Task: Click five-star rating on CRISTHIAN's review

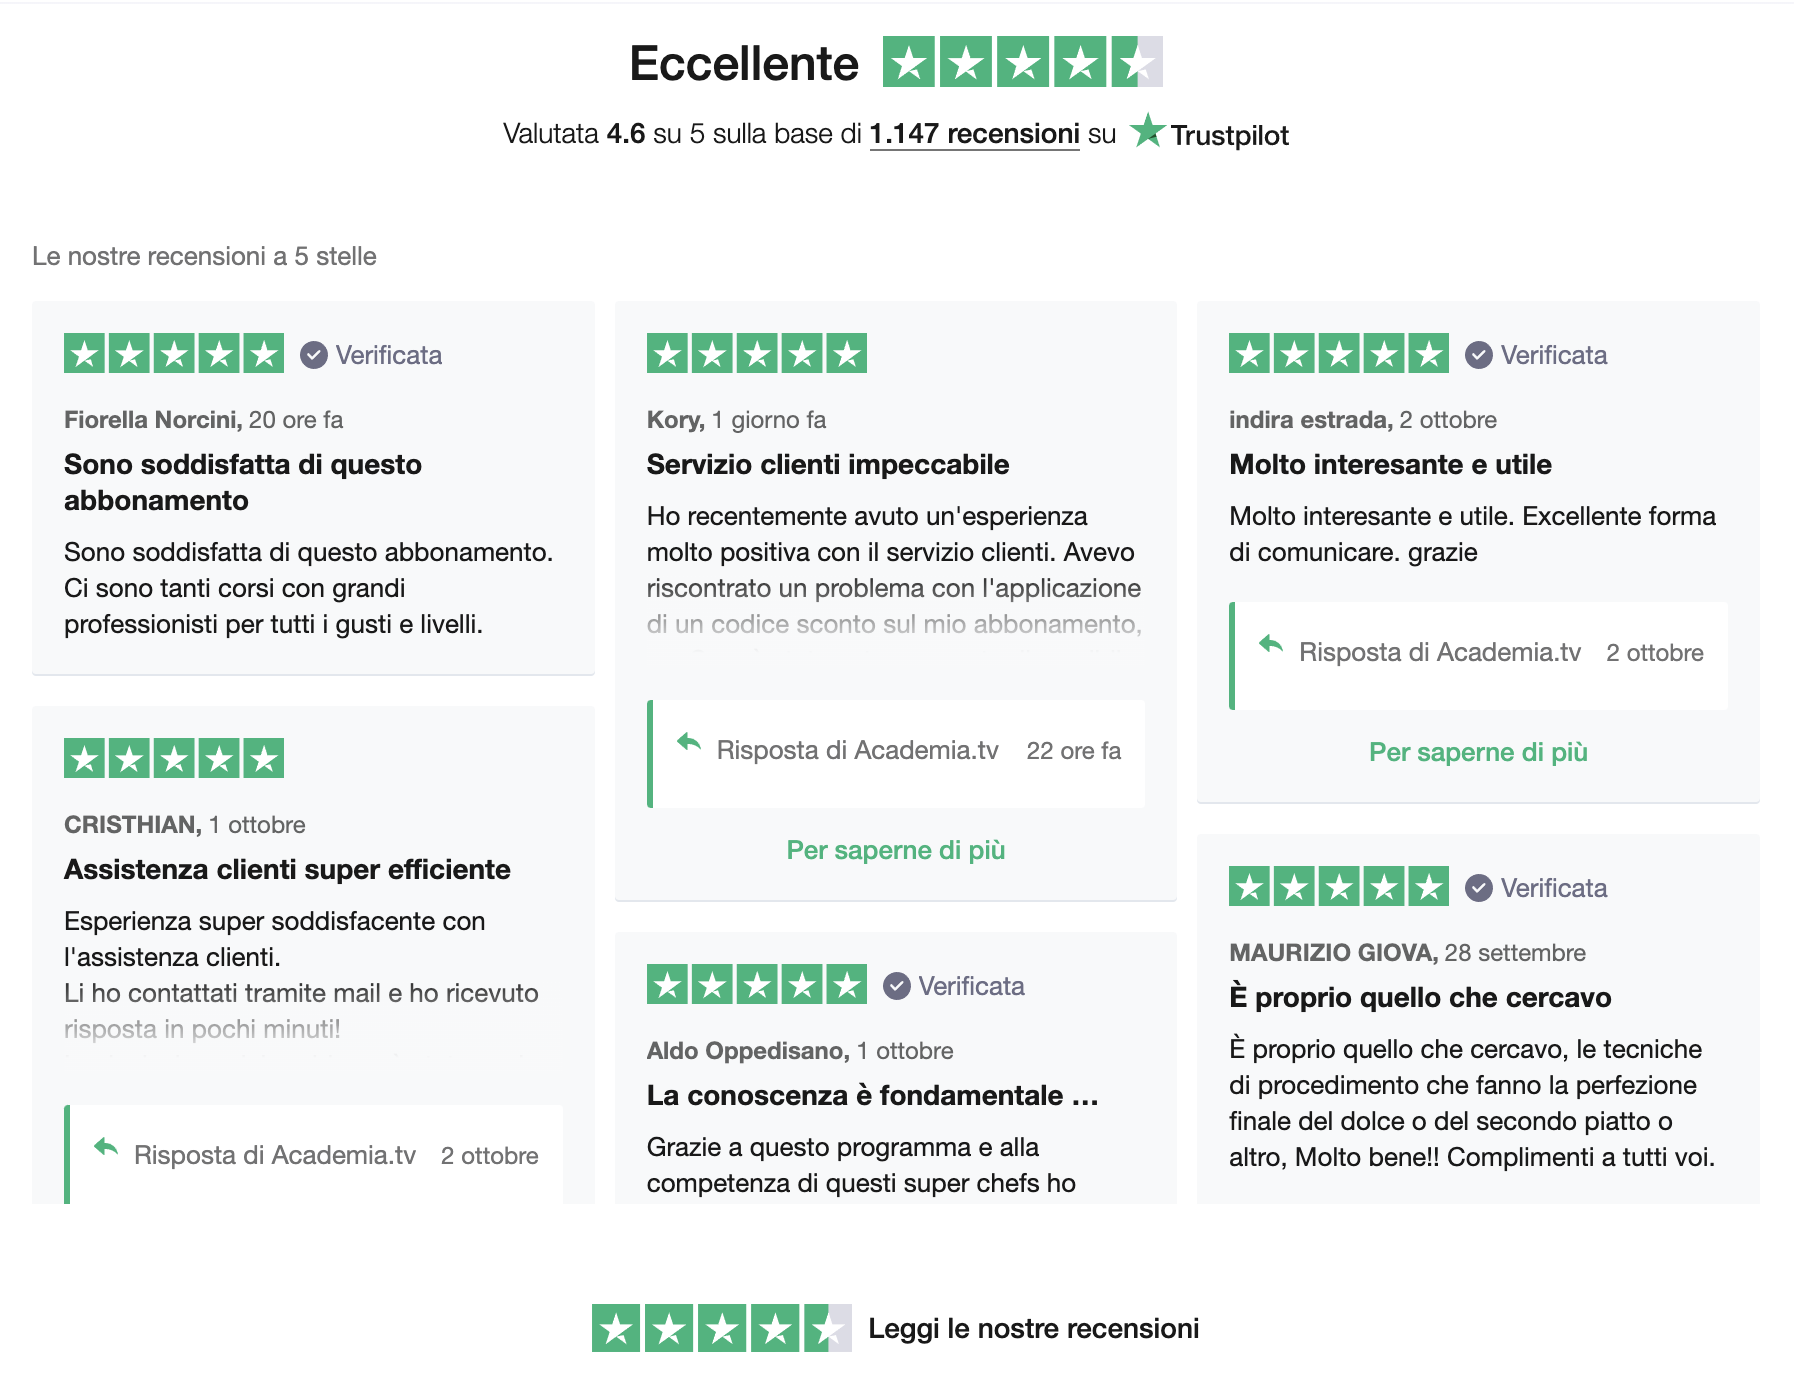Action: [174, 758]
